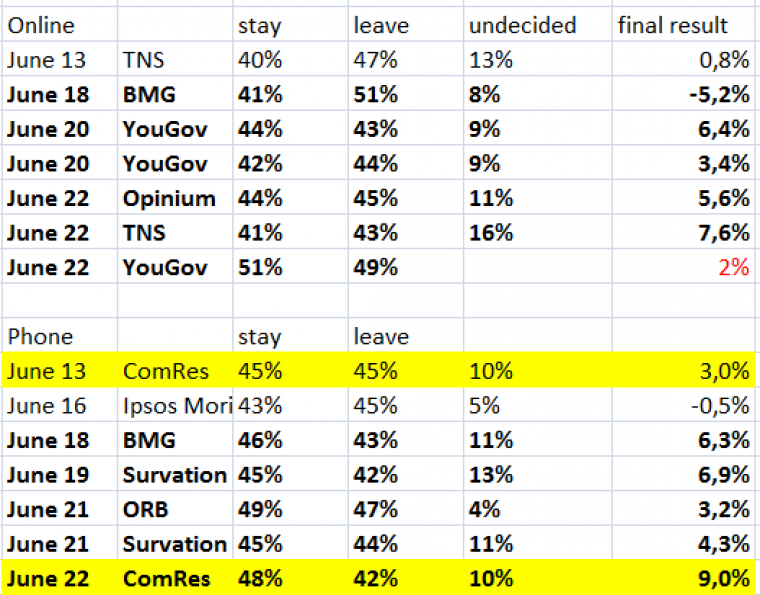Click the 16% undecided cell for TNS
The width and height of the screenshot is (760, 595).
538,233
